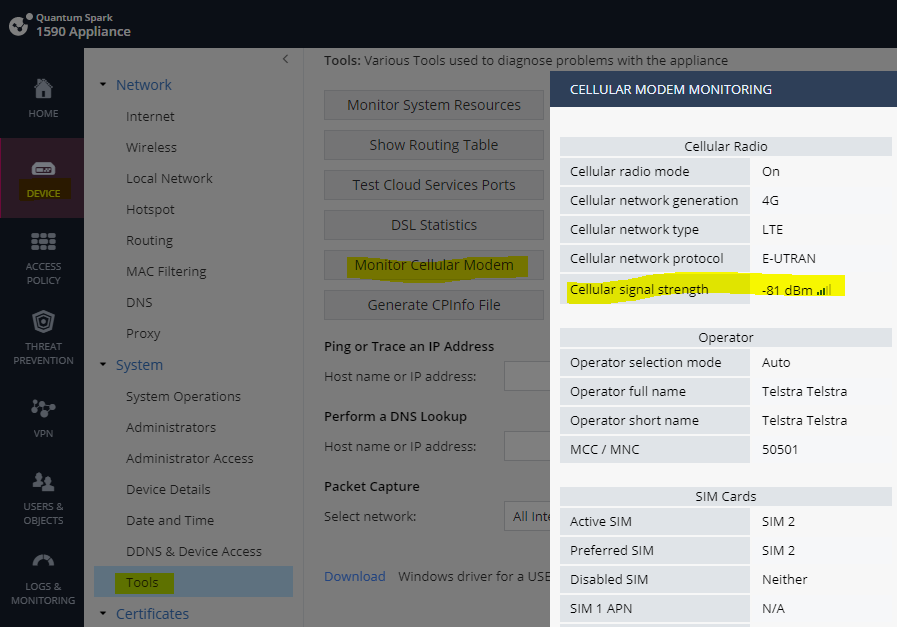Open the VPN section icon
The width and height of the screenshot is (897, 627).
43,408
